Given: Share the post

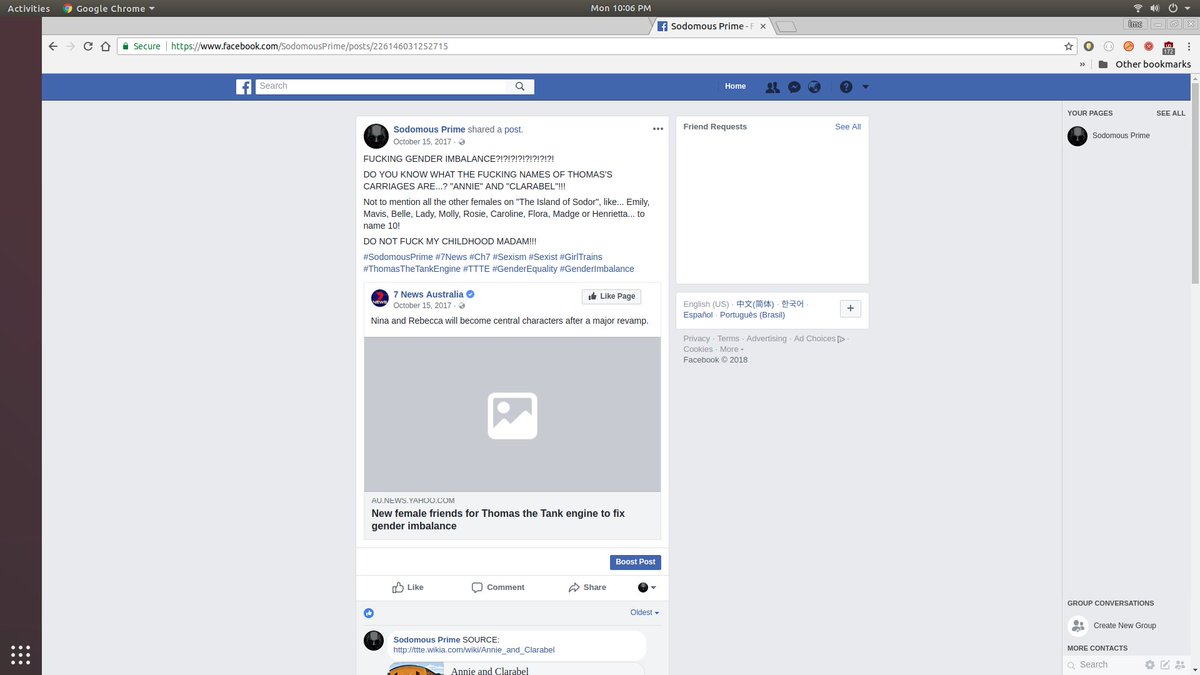Looking at the screenshot, I should pyautogui.click(x=587, y=587).
